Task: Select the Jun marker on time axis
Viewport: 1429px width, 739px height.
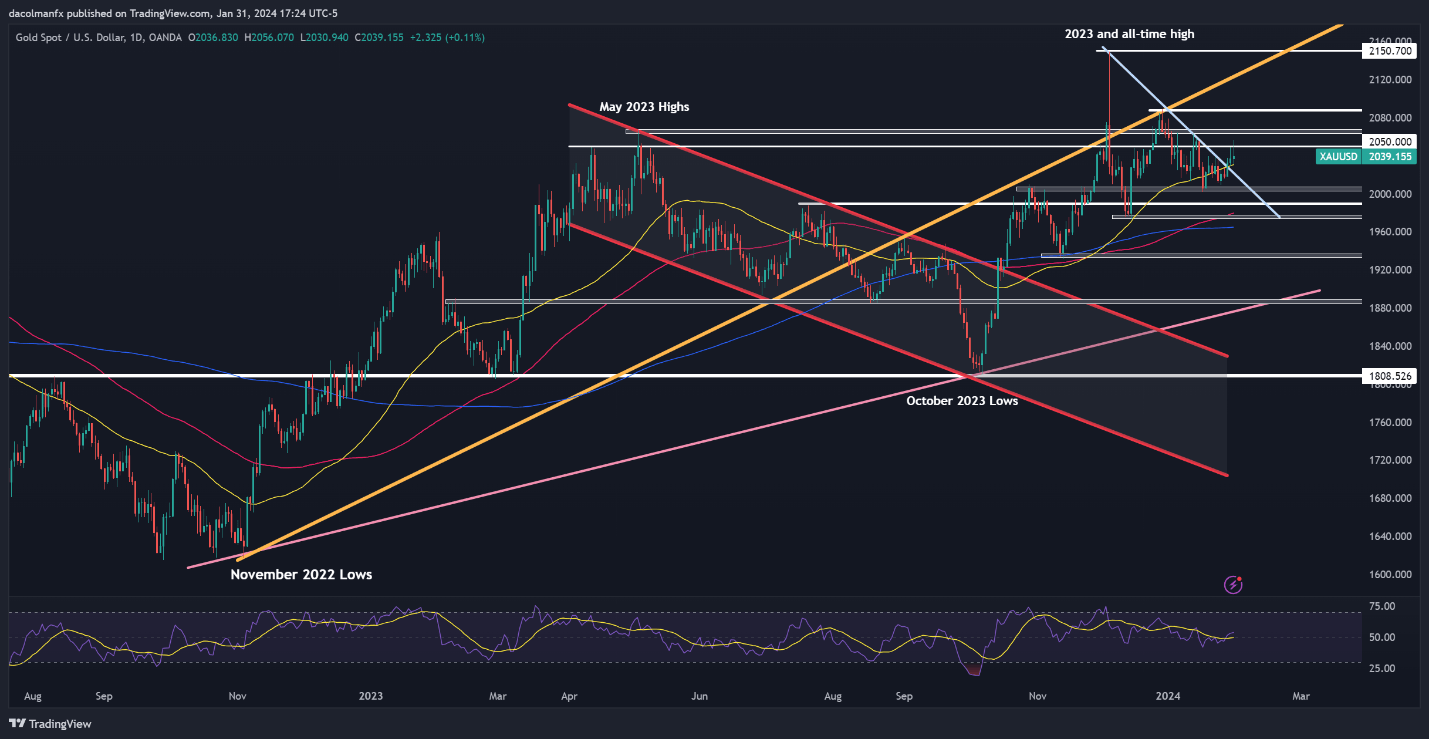Action: [x=699, y=695]
